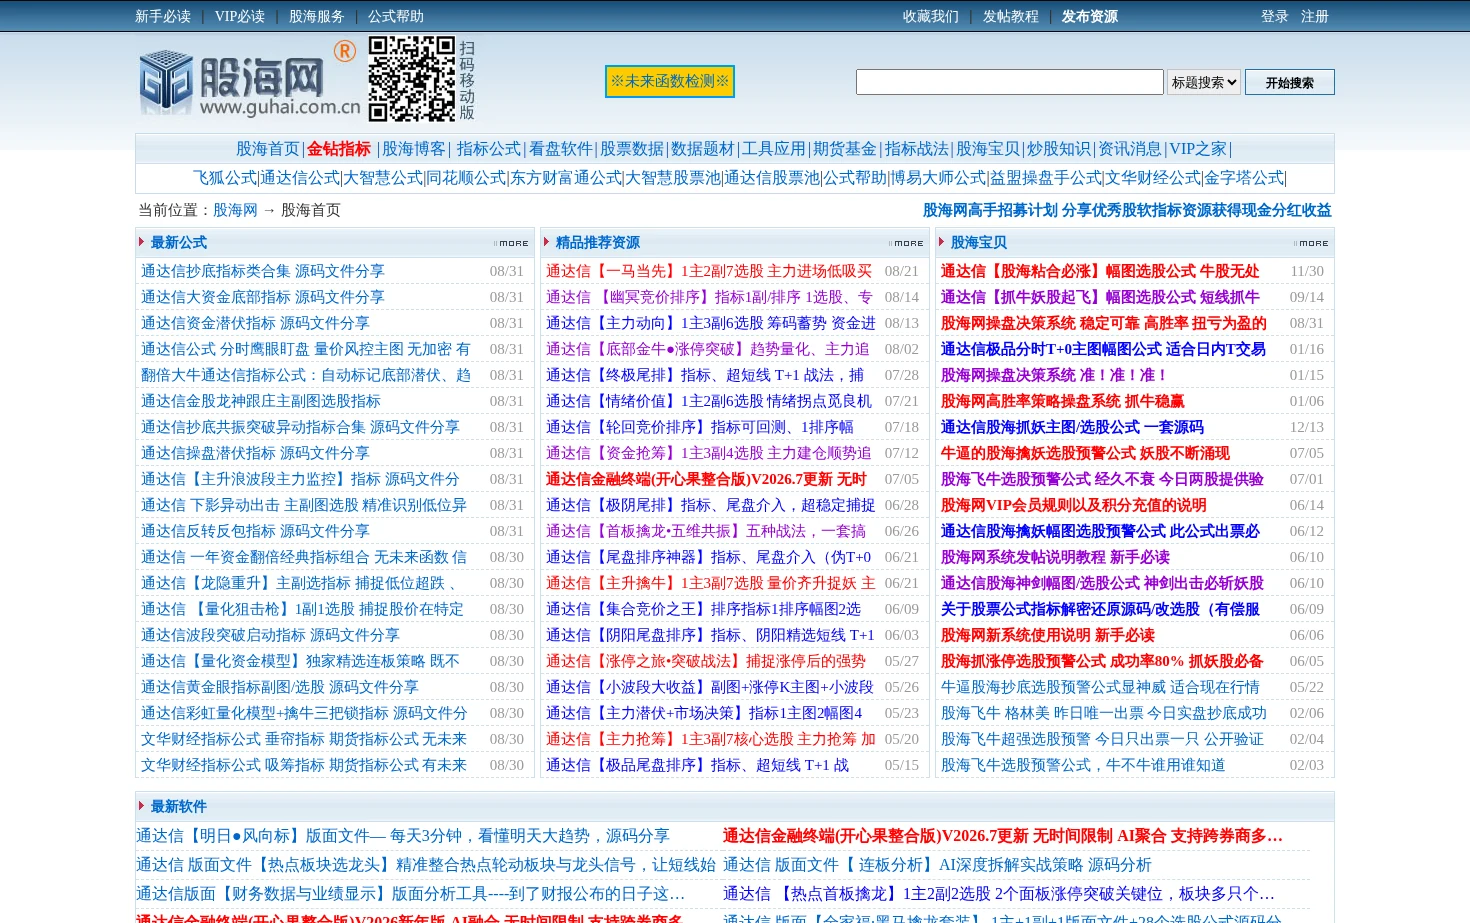
Task: Open MORE icon in 股海宝贝 panel
Action: [1311, 243]
